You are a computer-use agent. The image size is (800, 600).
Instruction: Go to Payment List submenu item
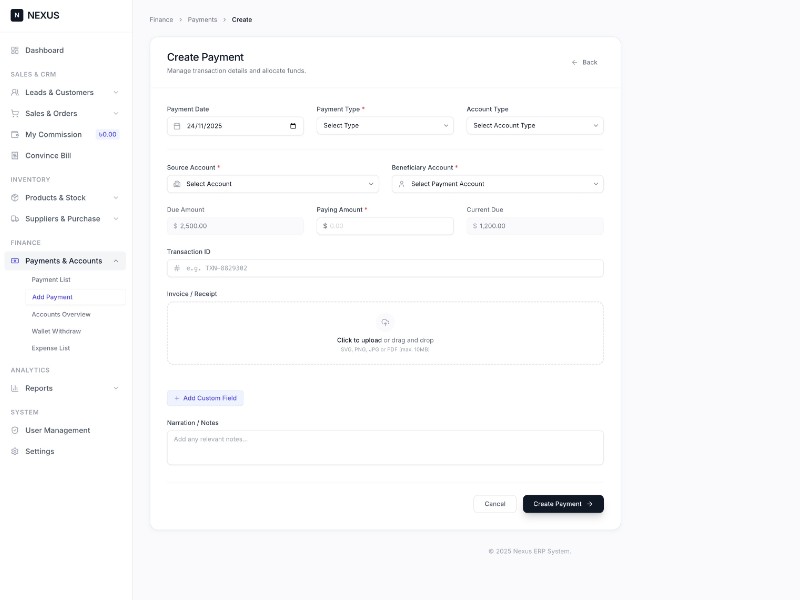pos(51,280)
